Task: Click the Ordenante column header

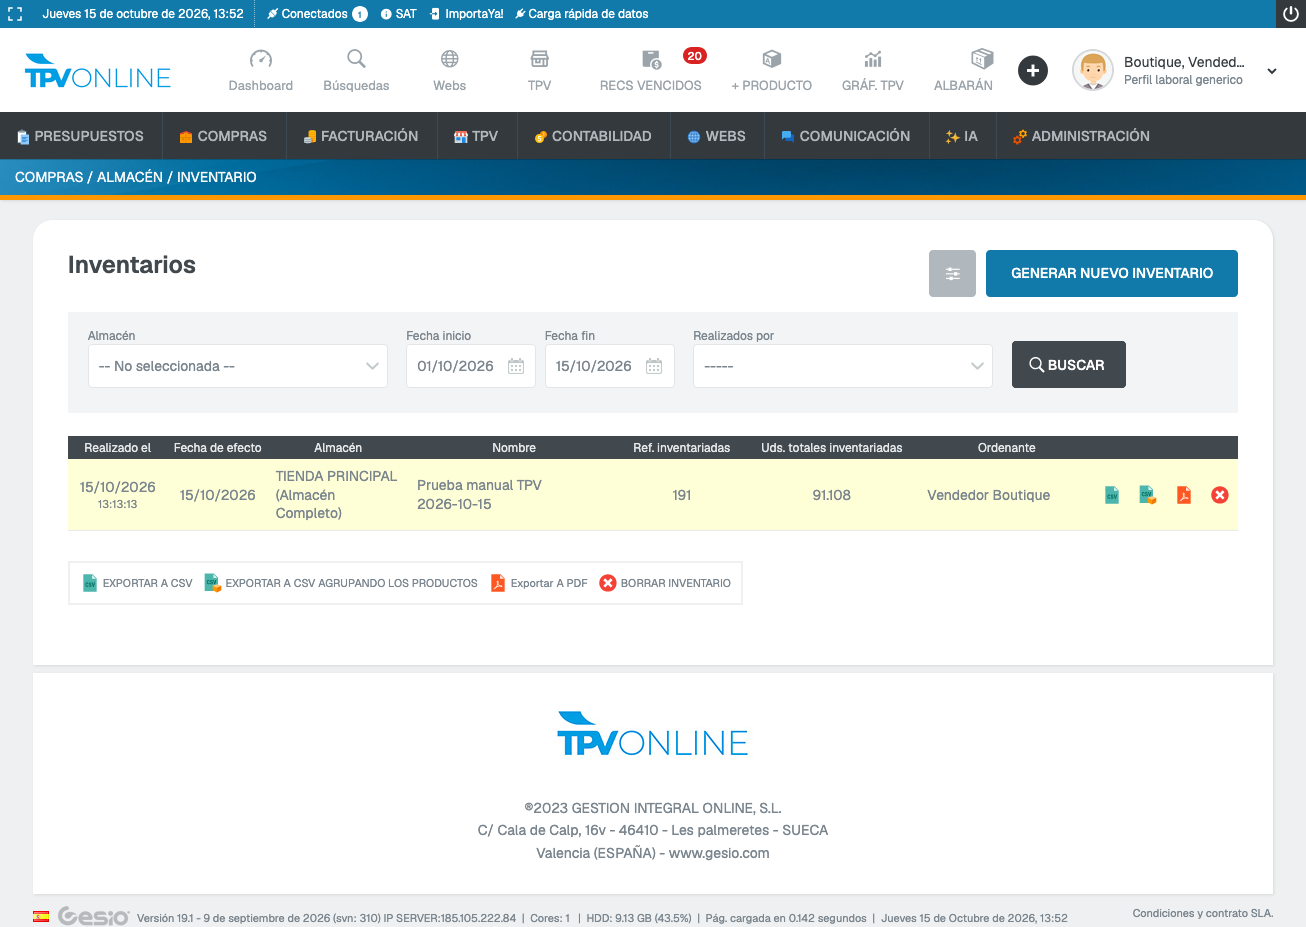Action: pos(1007,448)
